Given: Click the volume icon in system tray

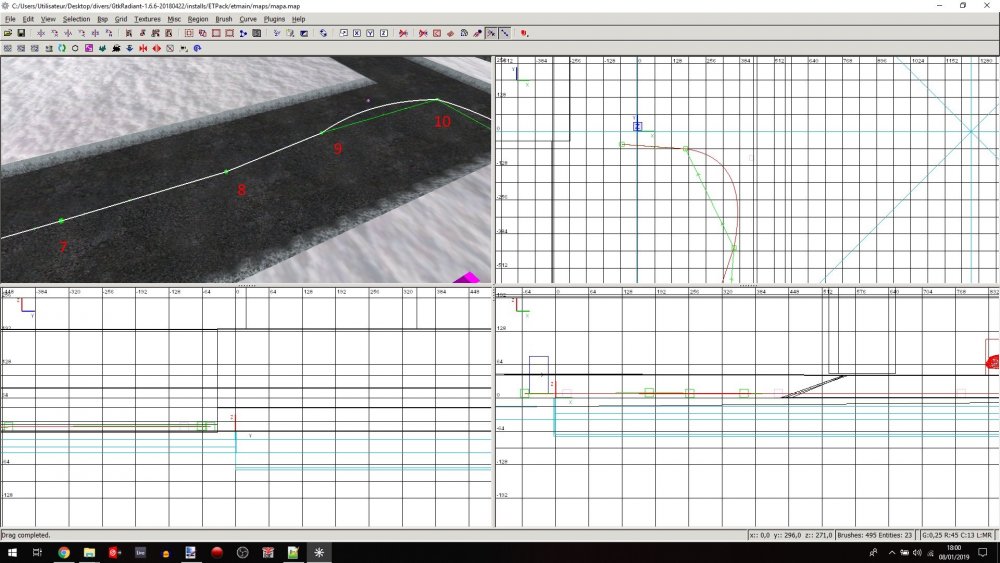Looking at the screenshot, I should (917, 552).
